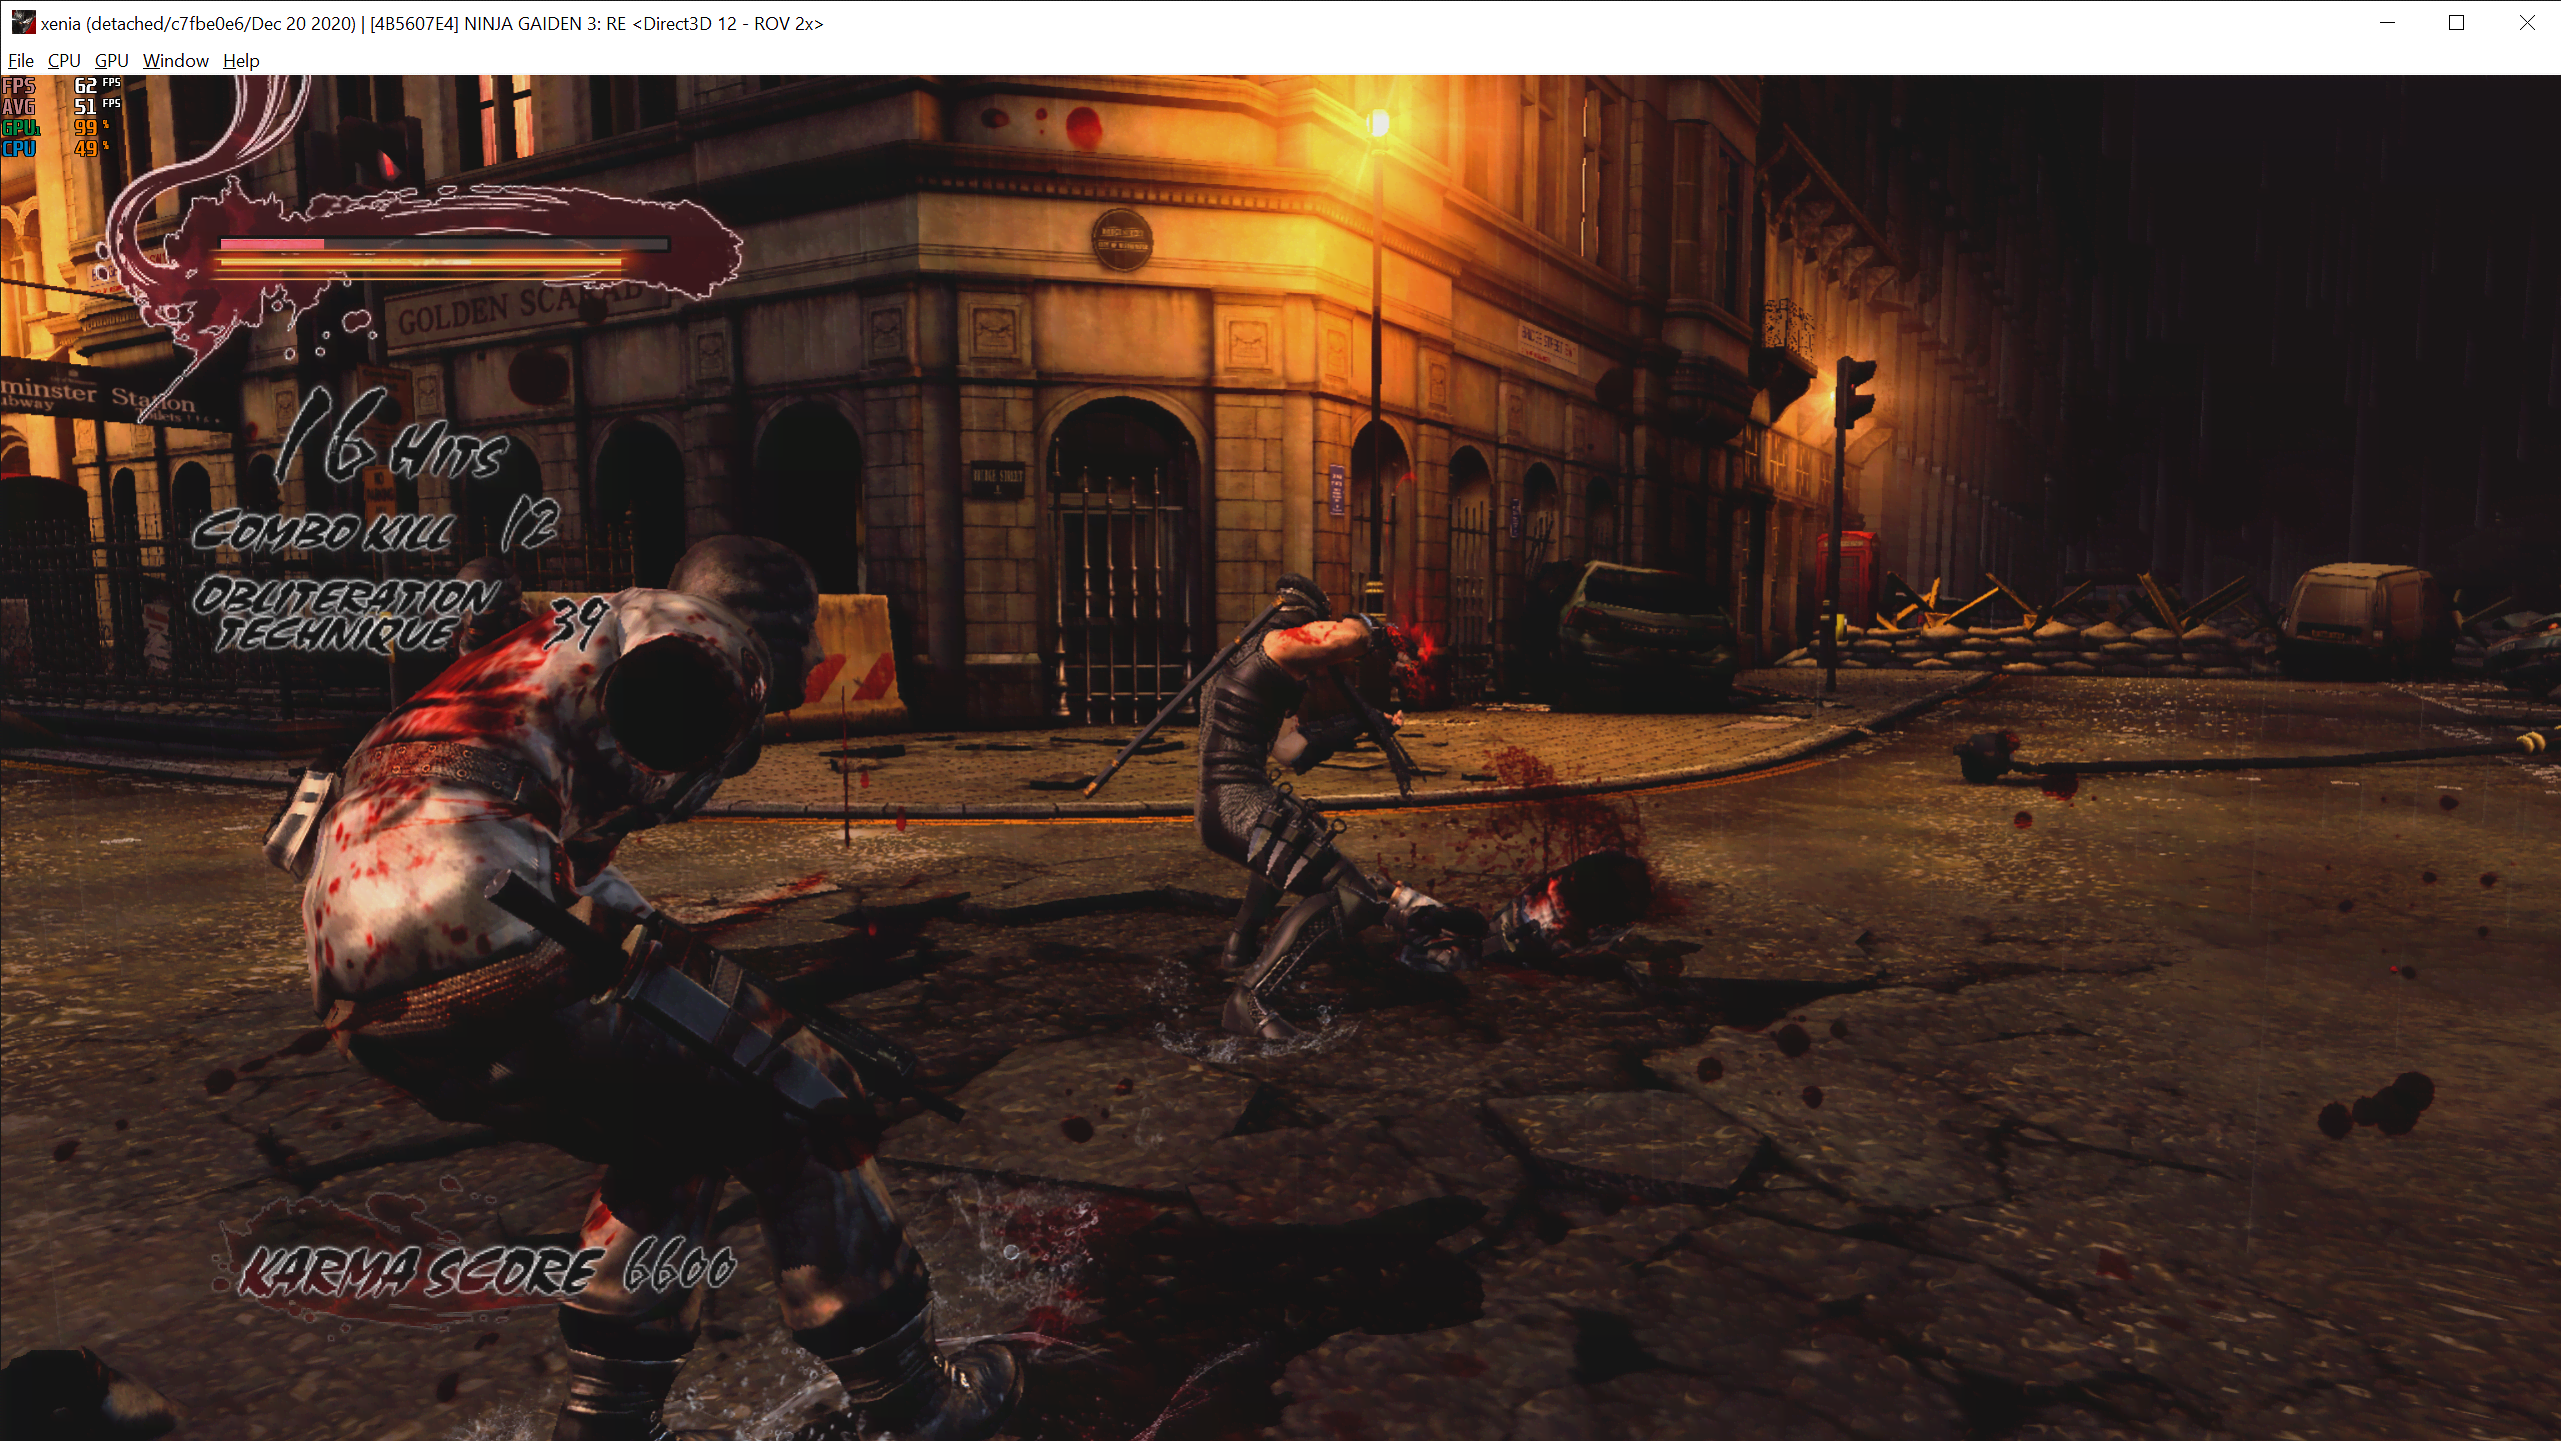Screen dimensions: 2561x1441
Task: Open the Help menu
Action: pos(241,61)
